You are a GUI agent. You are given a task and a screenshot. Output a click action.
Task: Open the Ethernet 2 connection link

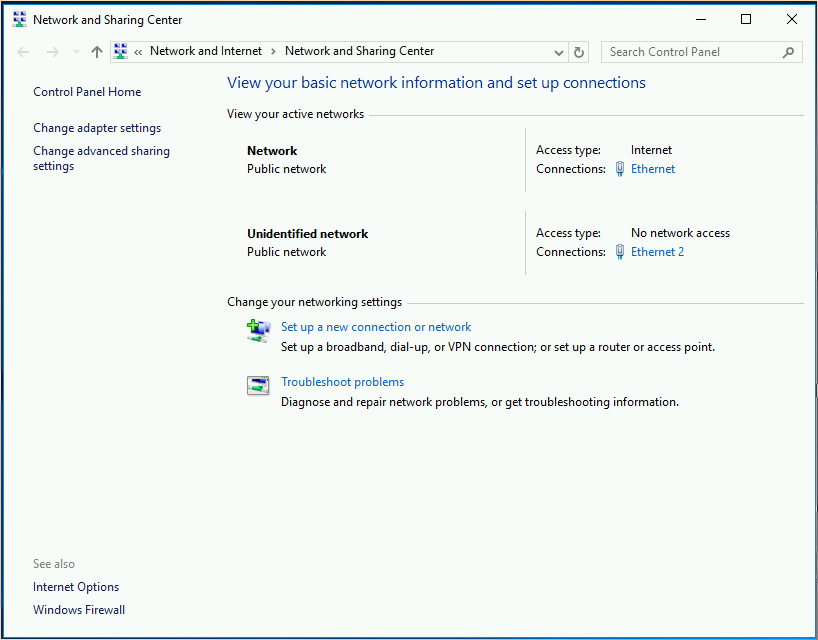click(x=657, y=251)
